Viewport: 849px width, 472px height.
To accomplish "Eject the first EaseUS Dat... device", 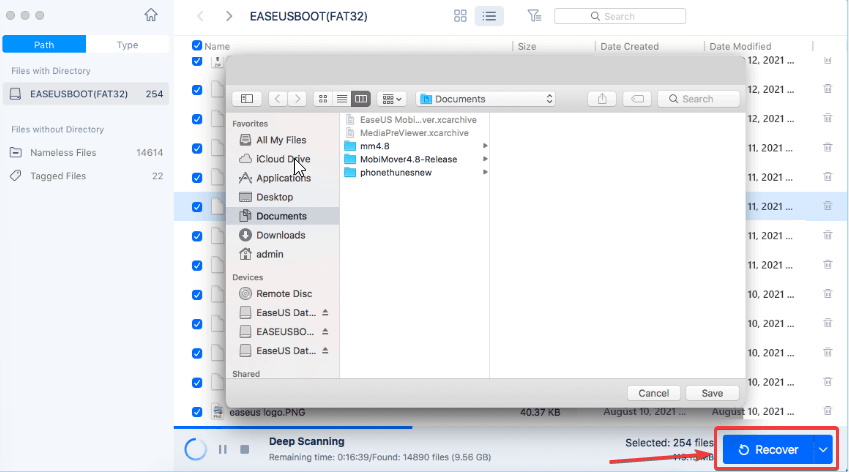I will pyautogui.click(x=325, y=312).
